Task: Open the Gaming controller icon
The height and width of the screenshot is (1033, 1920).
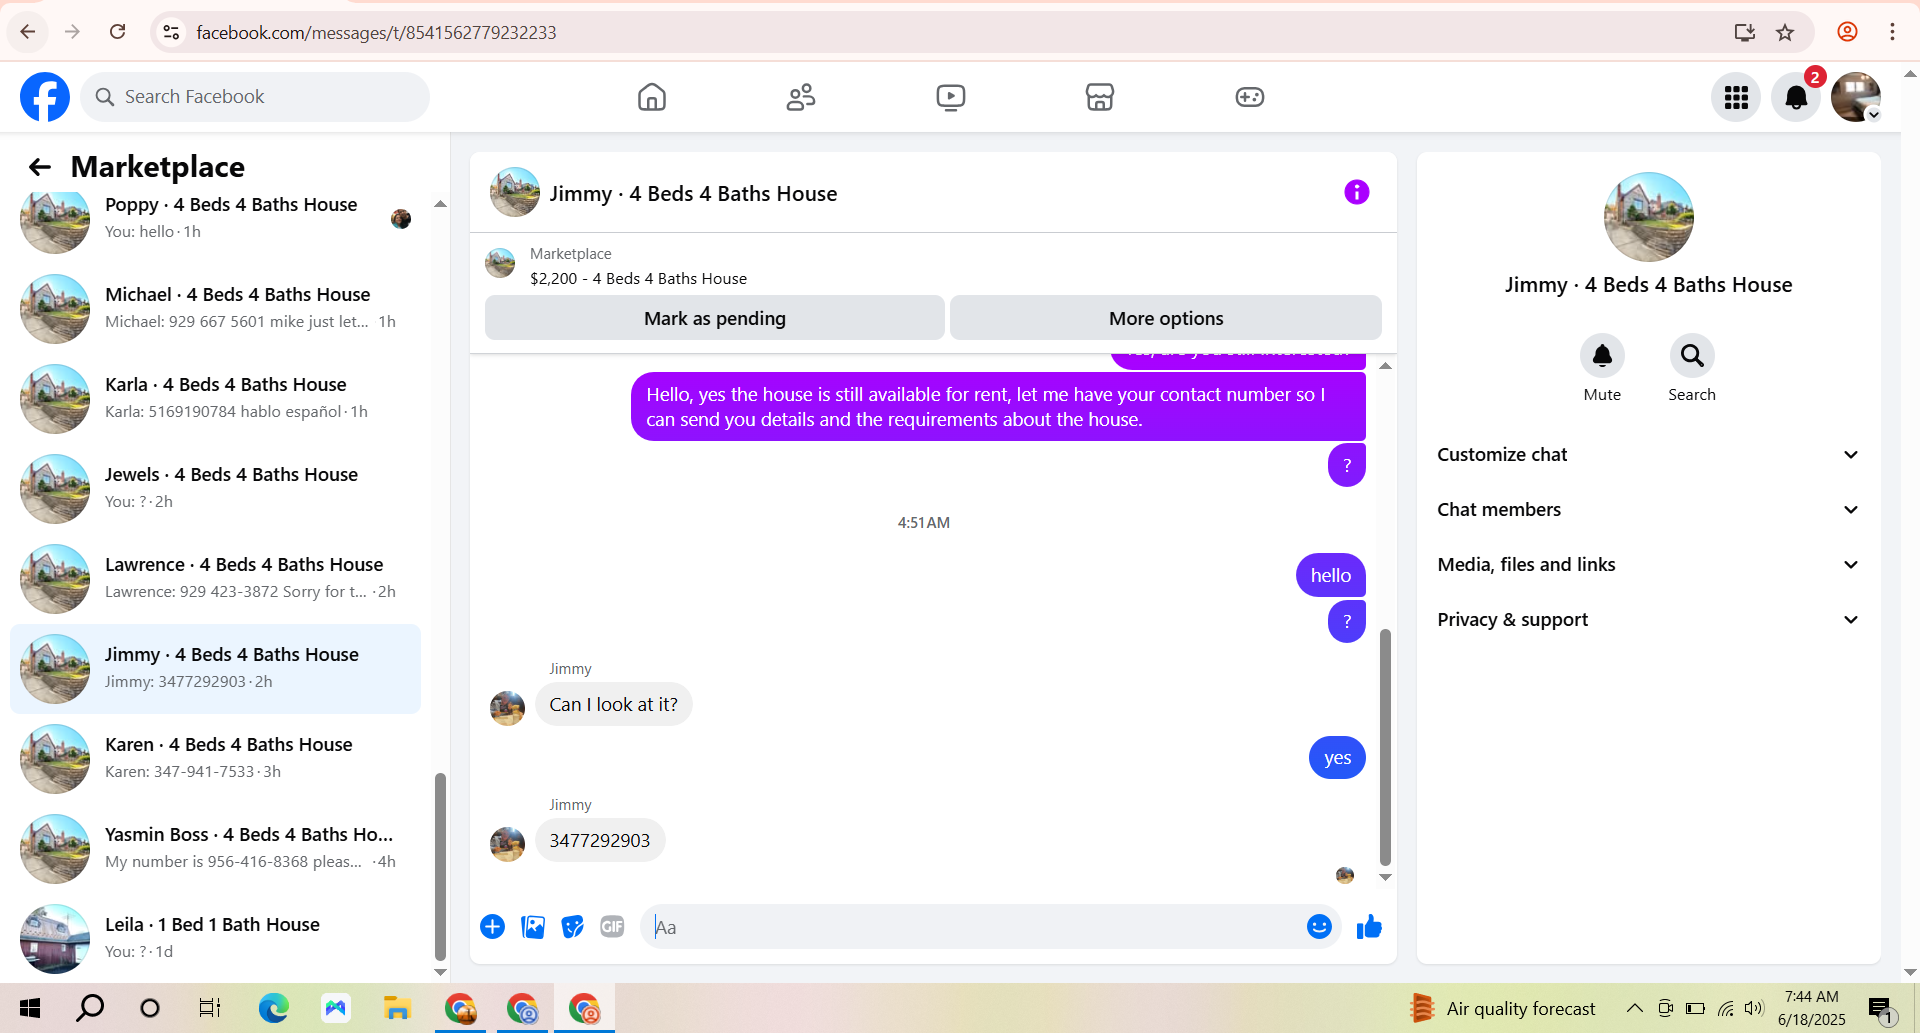Action: tap(1250, 97)
